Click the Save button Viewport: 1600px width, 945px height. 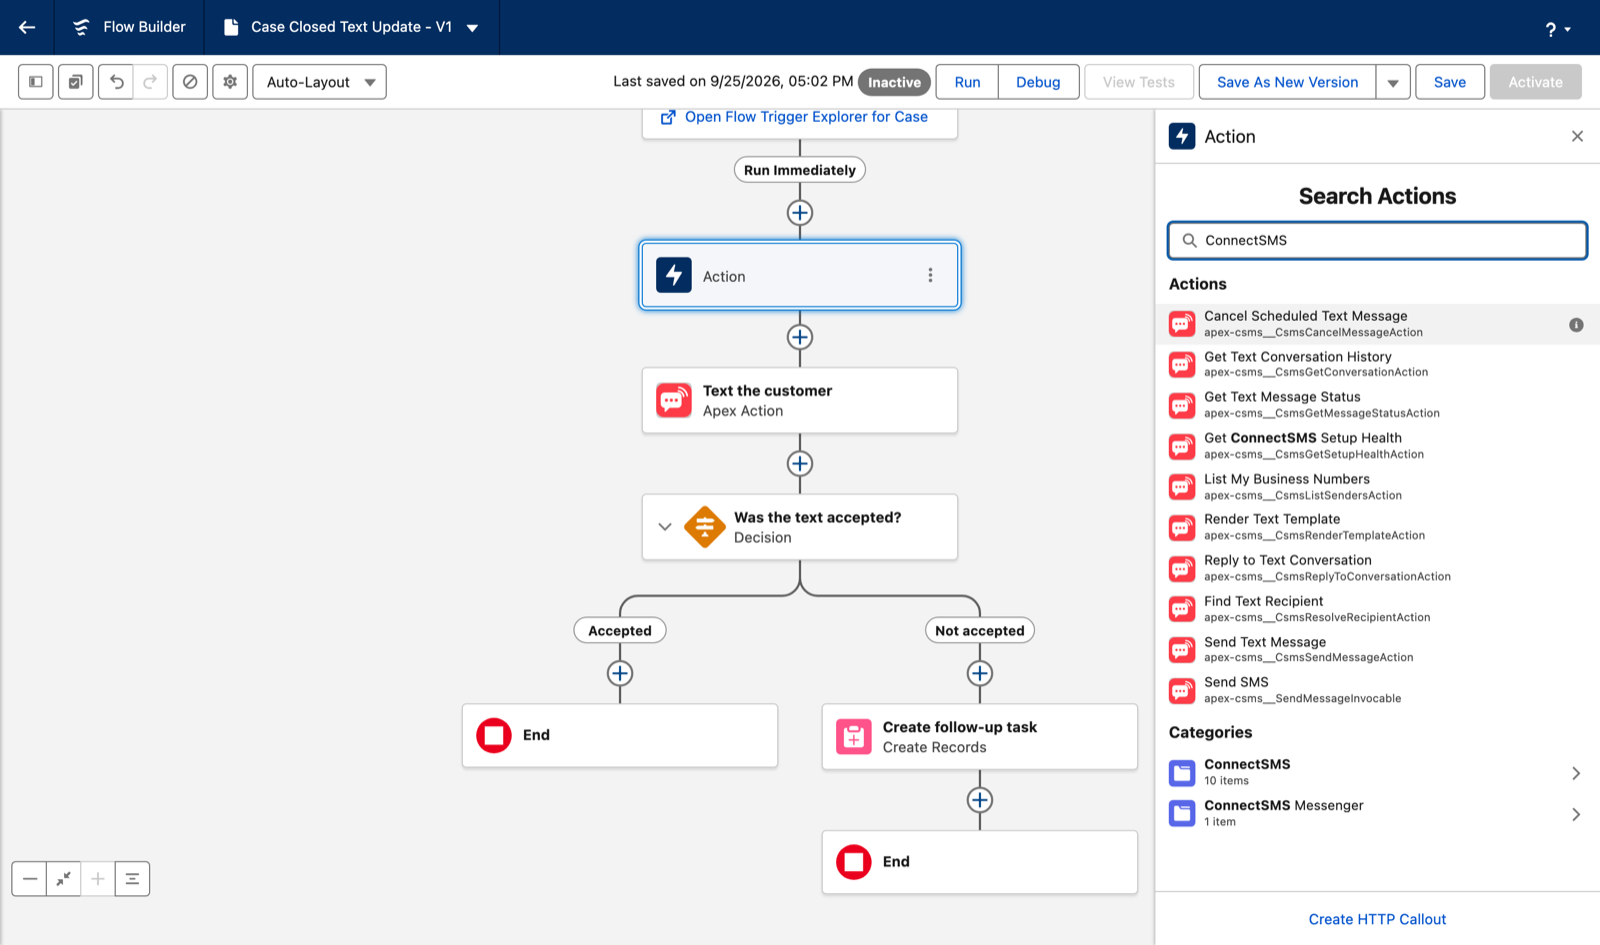pos(1449,82)
